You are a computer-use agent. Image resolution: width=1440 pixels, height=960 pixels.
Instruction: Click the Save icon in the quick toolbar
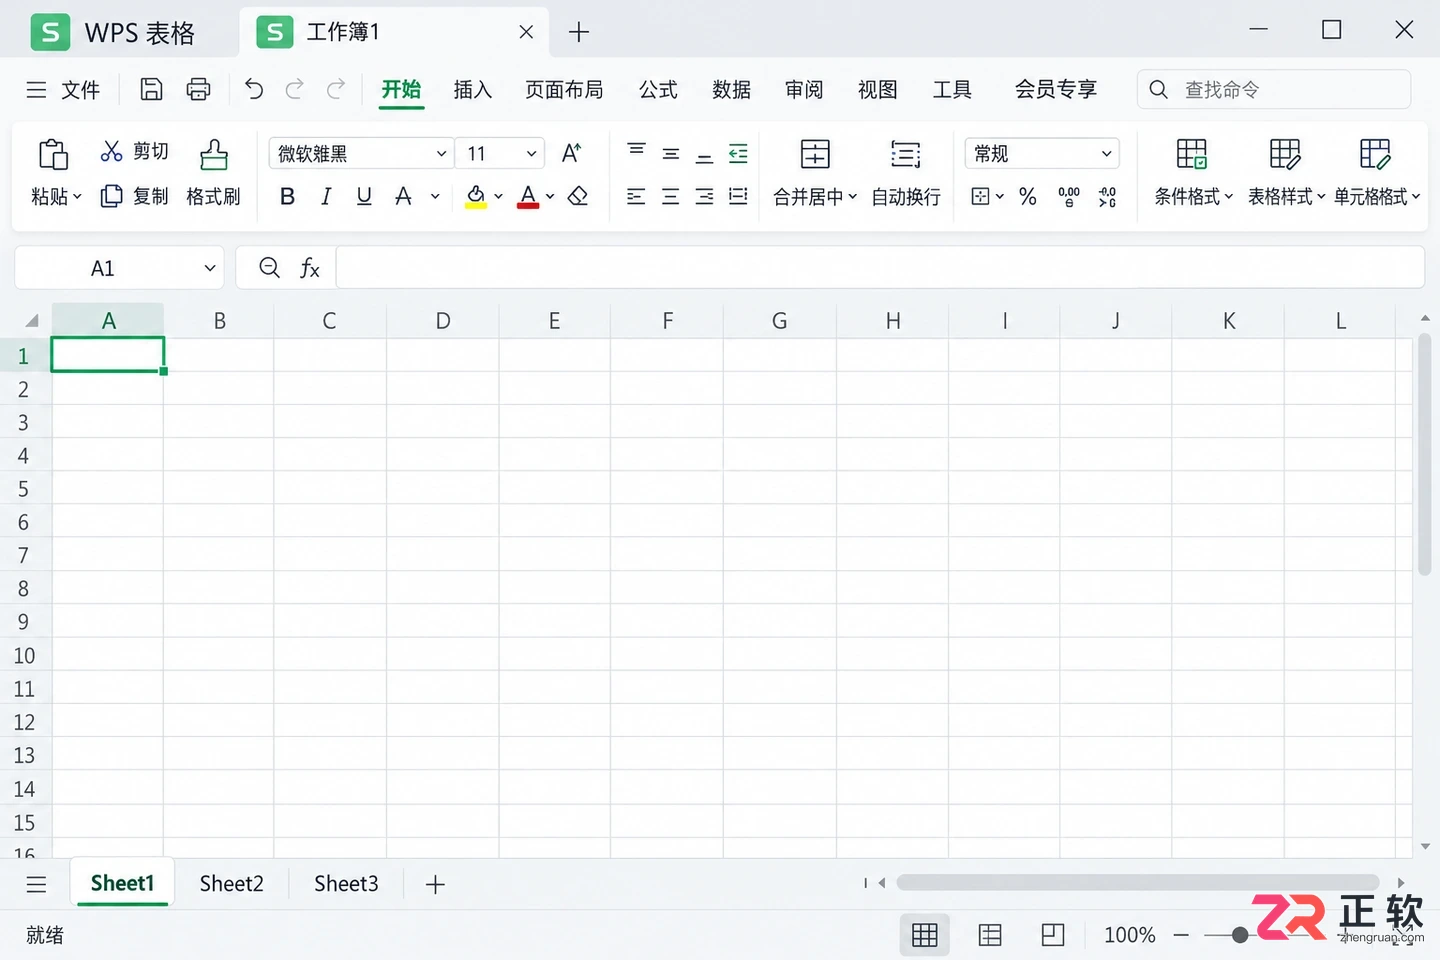pos(151,90)
